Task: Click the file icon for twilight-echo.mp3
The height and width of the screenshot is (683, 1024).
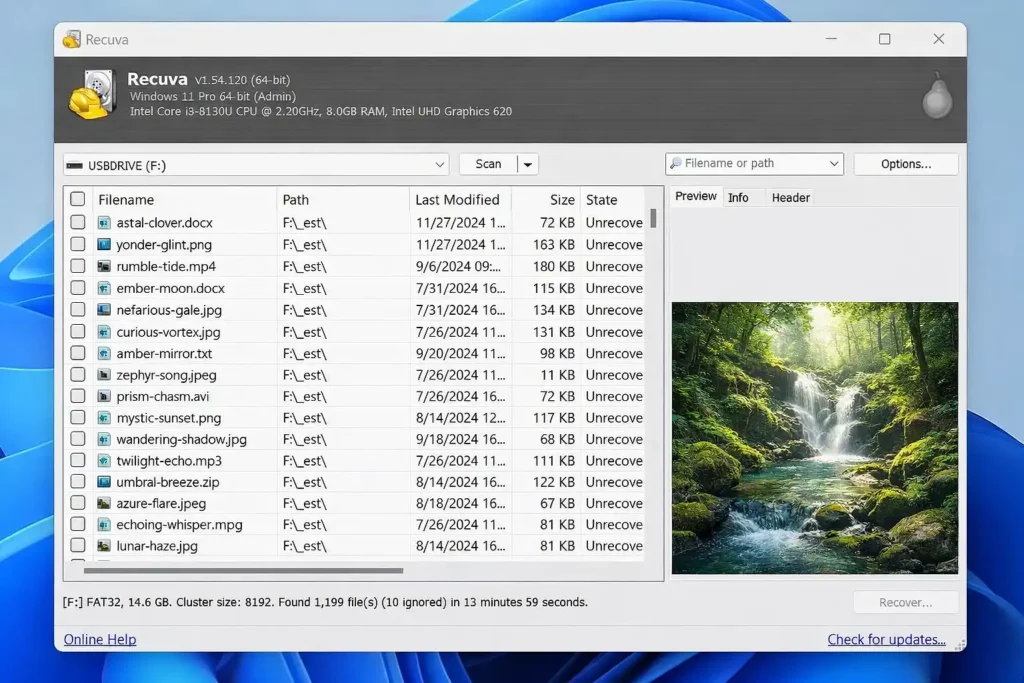Action: pyautogui.click(x=104, y=461)
